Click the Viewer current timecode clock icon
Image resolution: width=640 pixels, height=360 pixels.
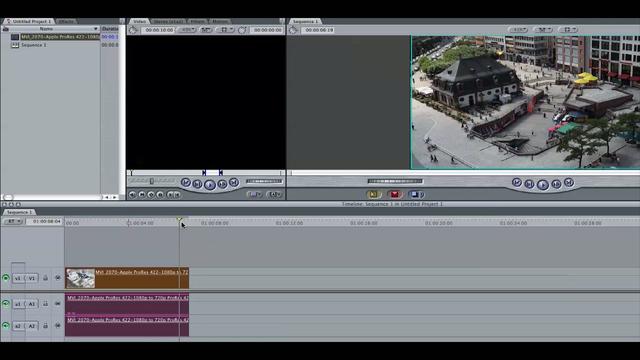(242, 30)
